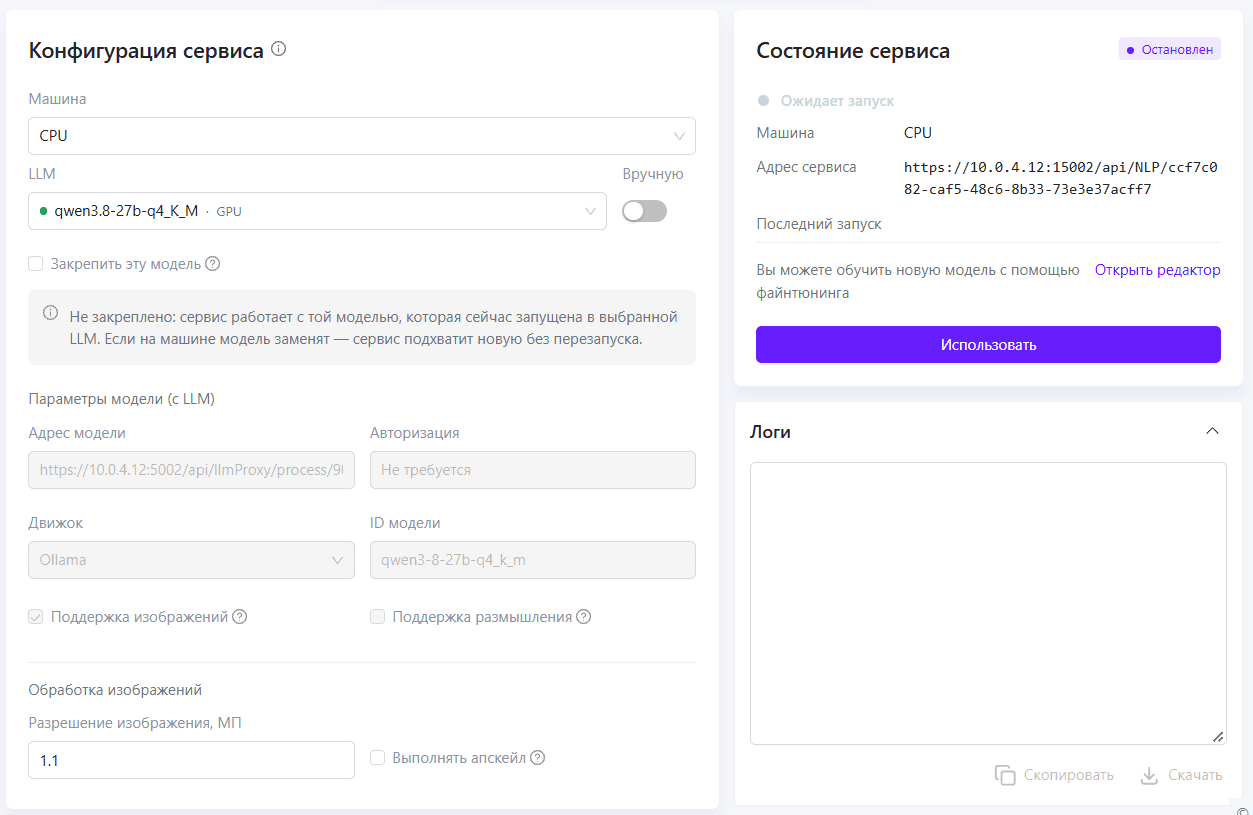Click the GPU tag in the LLM dropdown
The image size is (1253, 815).
click(x=229, y=212)
